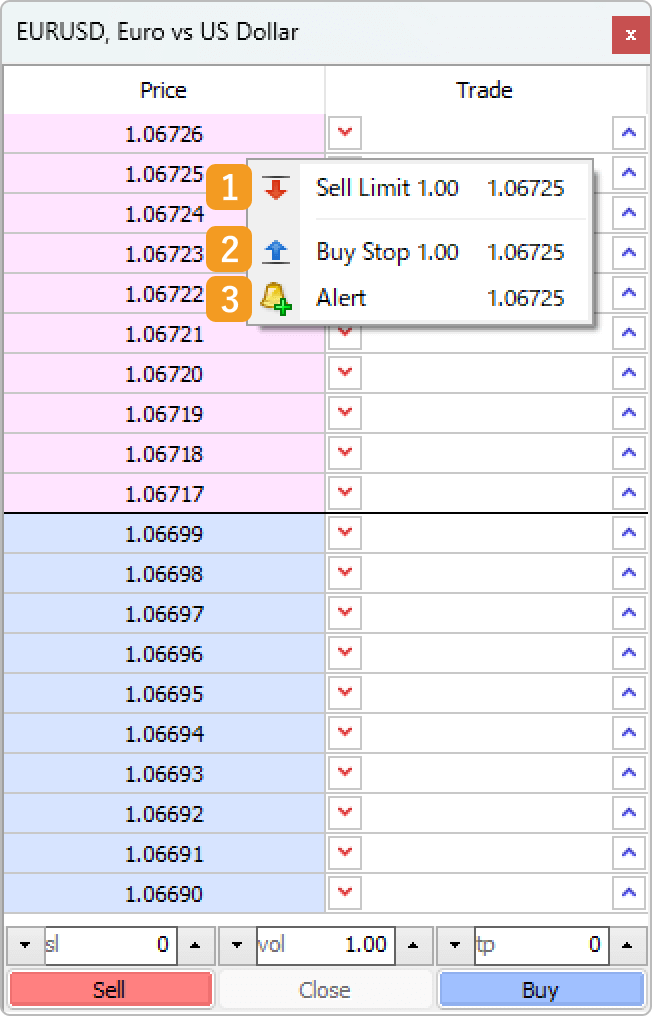
Task: Increase the tp take profit value
Action: (626, 945)
